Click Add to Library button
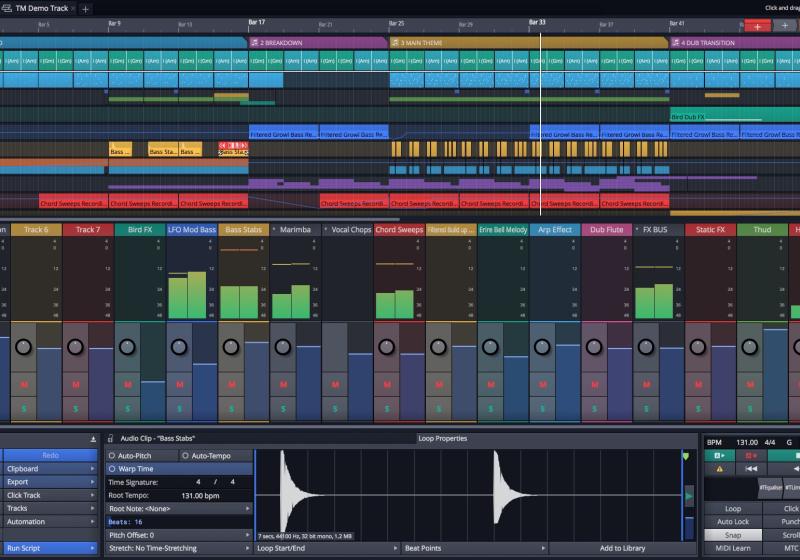The height and width of the screenshot is (560, 800). click(x=622, y=548)
